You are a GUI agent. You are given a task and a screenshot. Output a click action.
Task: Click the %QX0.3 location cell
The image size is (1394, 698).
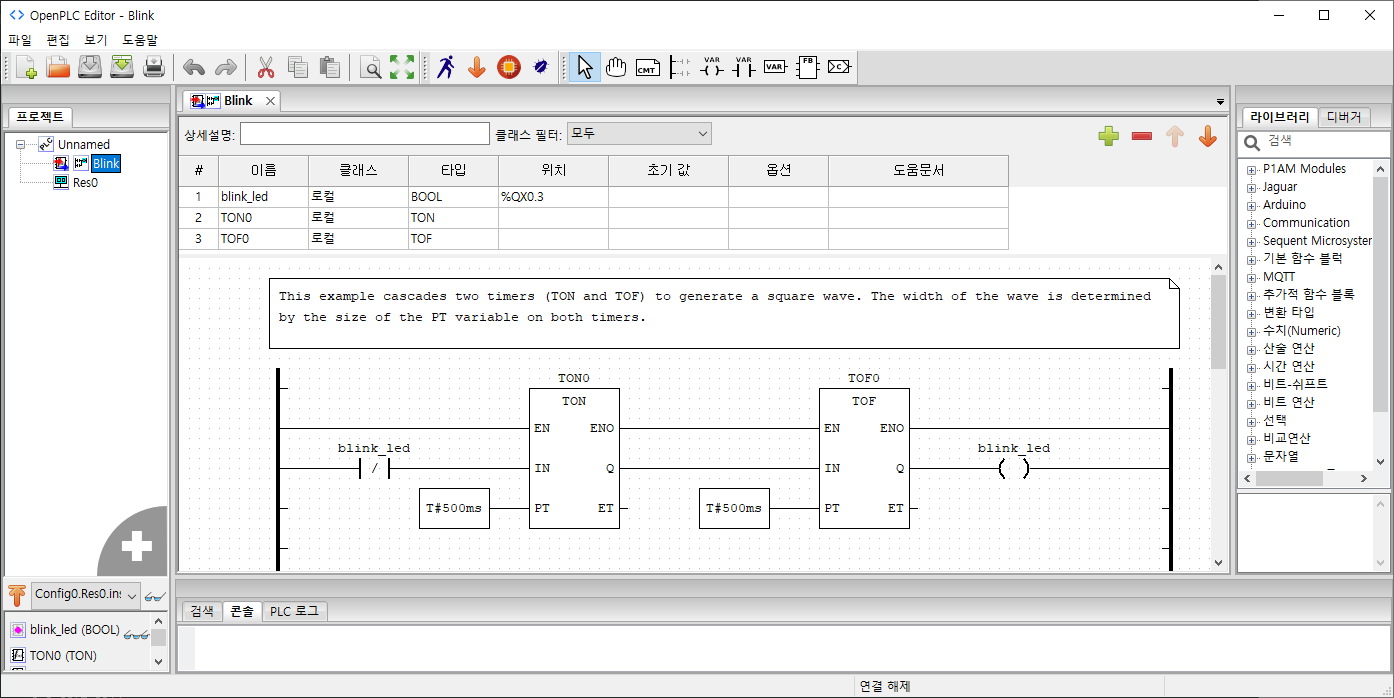coord(553,197)
